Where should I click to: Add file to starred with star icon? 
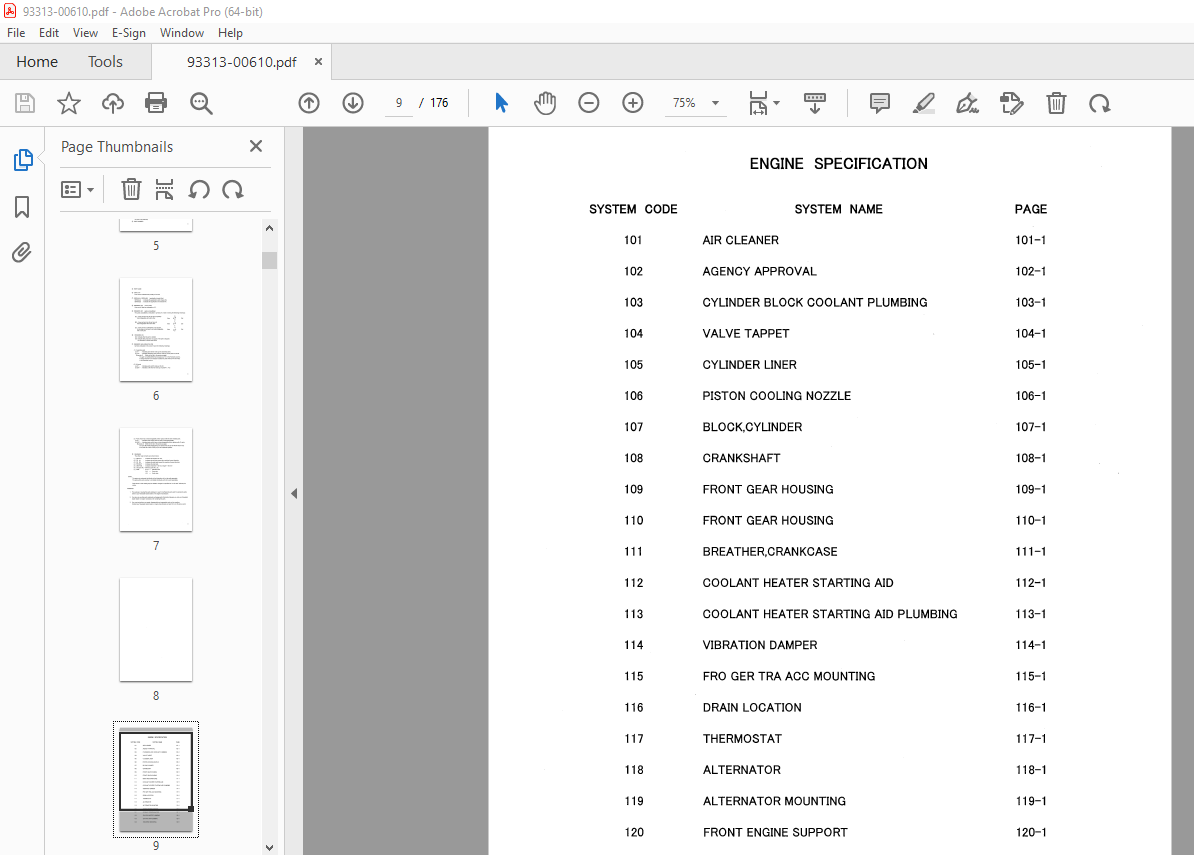pos(69,103)
